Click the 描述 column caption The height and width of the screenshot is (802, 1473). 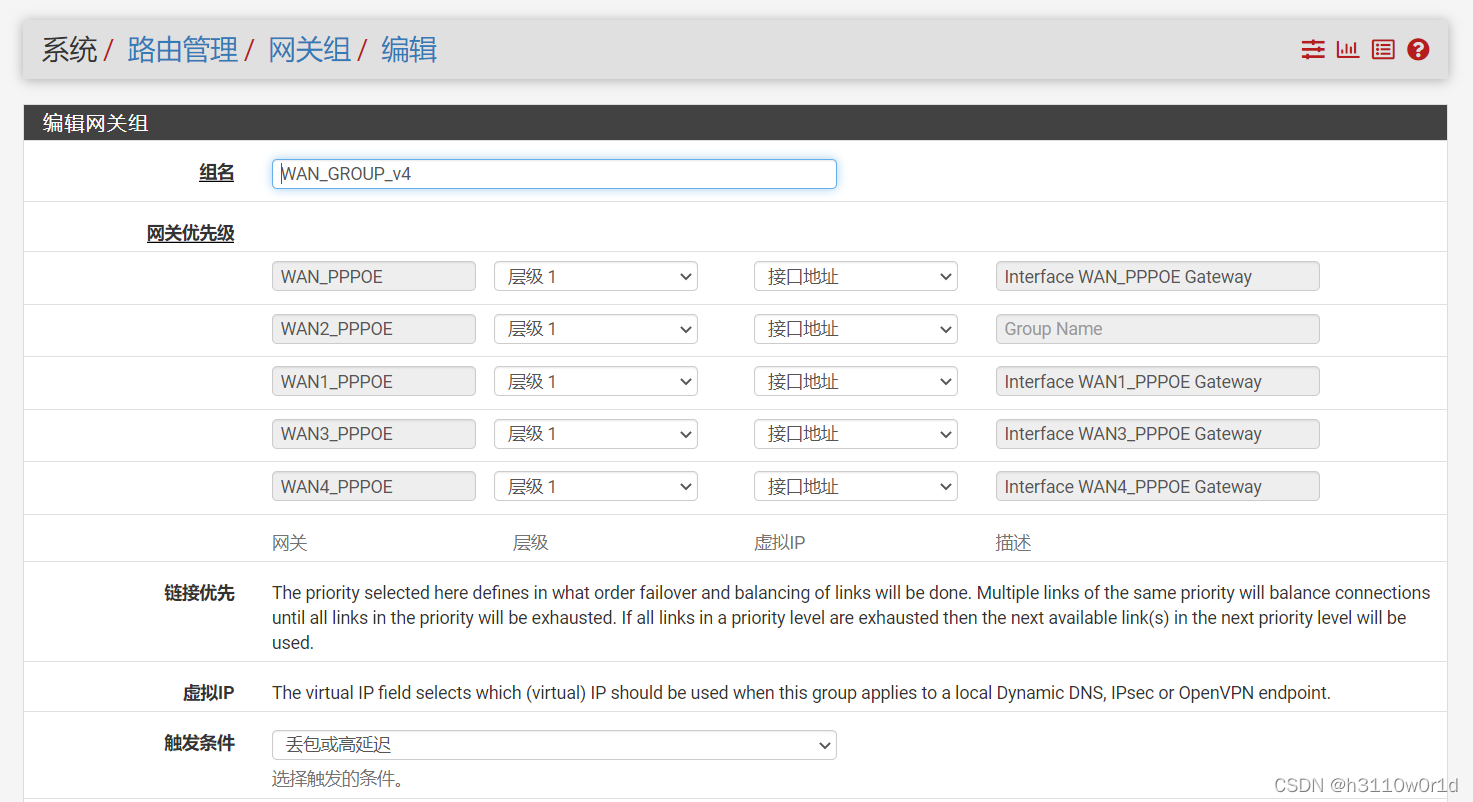pyautogui.click(x=1013, y=543)
